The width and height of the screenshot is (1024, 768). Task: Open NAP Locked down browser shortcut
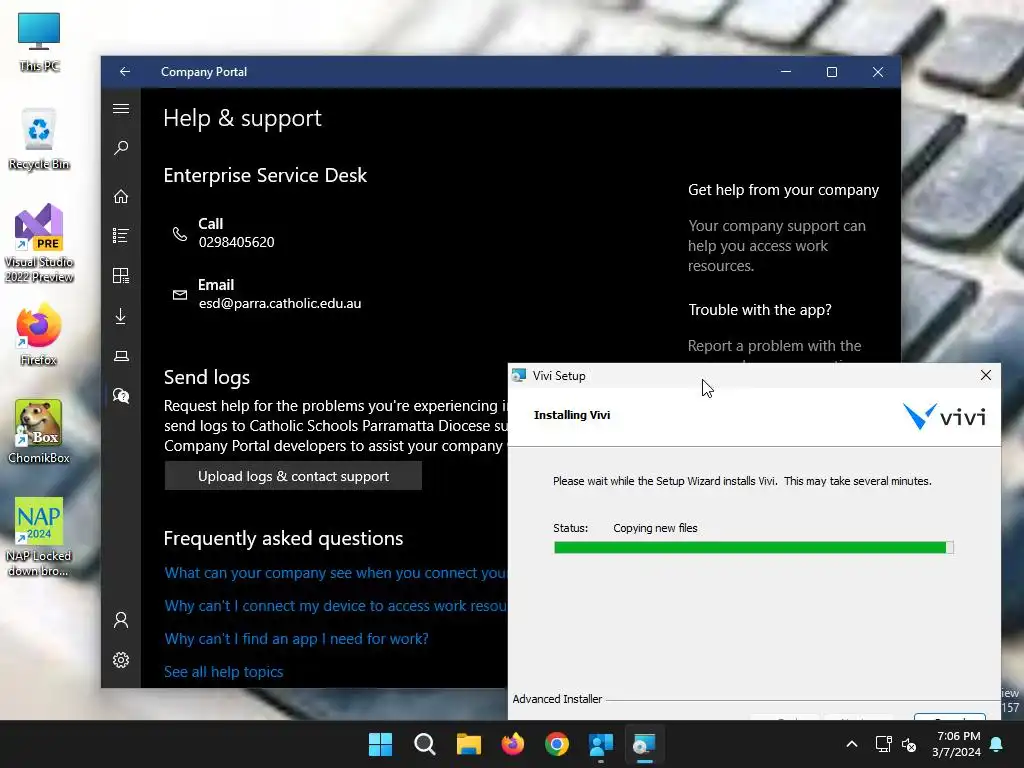click(39, 537)
